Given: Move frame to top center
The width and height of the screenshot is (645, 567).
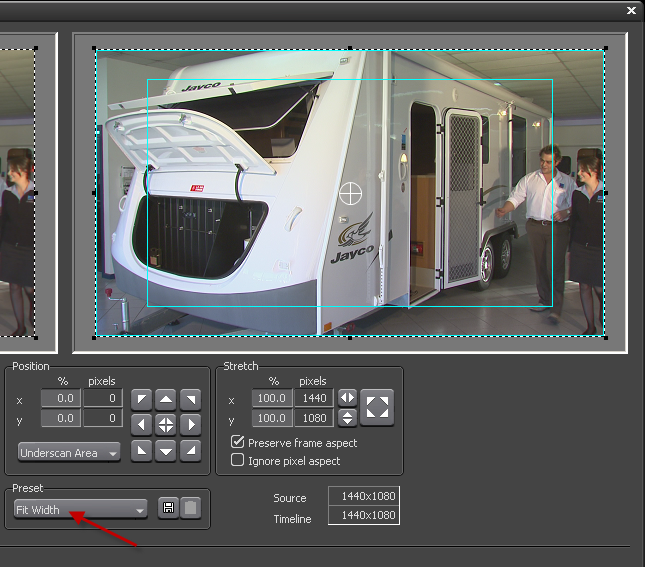Looking at the screenshot, I should tap(166, 400).
